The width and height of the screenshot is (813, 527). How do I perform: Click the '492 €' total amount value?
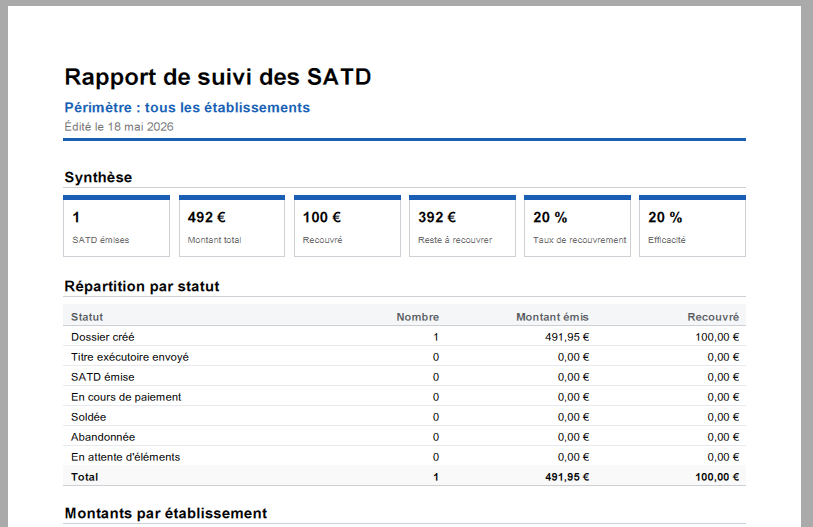206,217
